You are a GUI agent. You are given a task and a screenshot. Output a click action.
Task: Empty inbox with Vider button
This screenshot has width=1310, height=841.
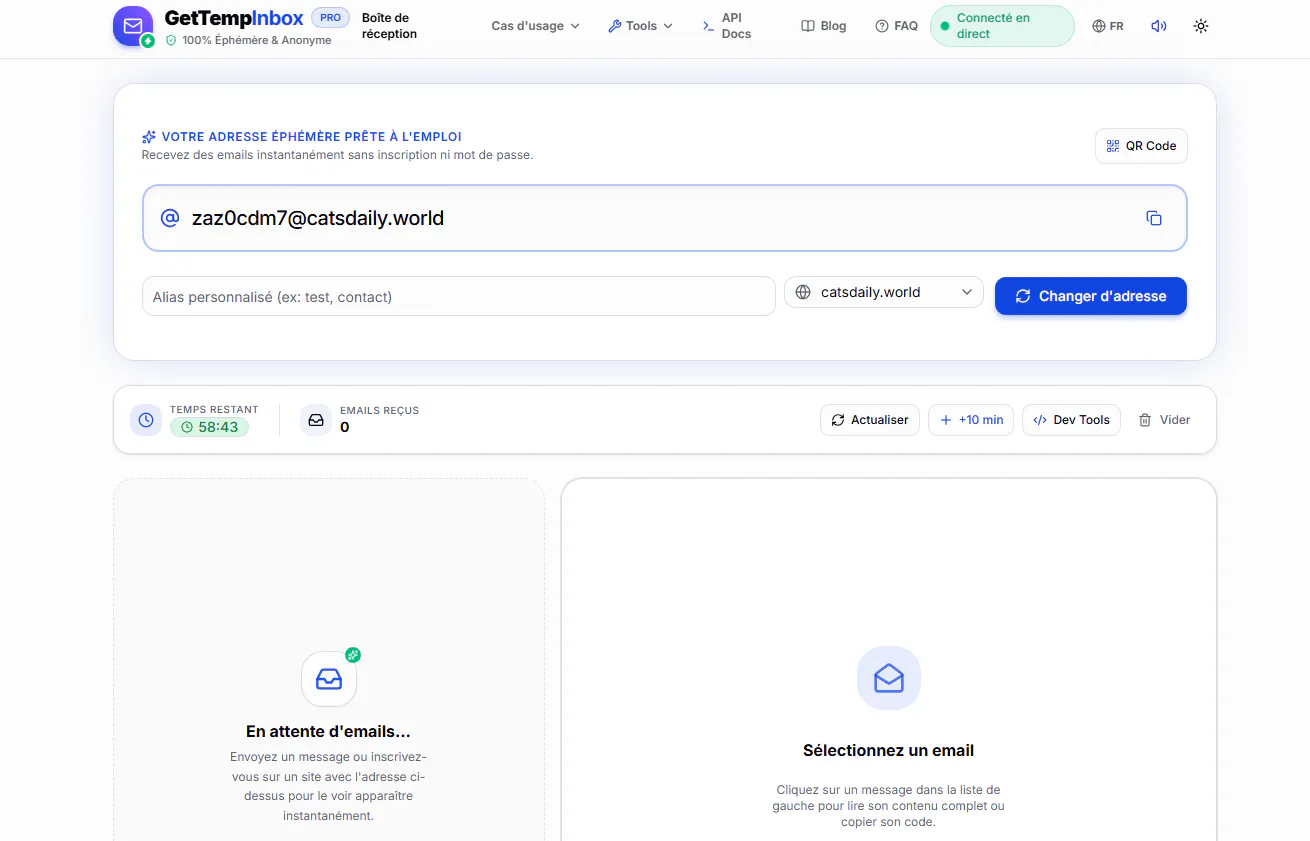tap(1164, 420)
